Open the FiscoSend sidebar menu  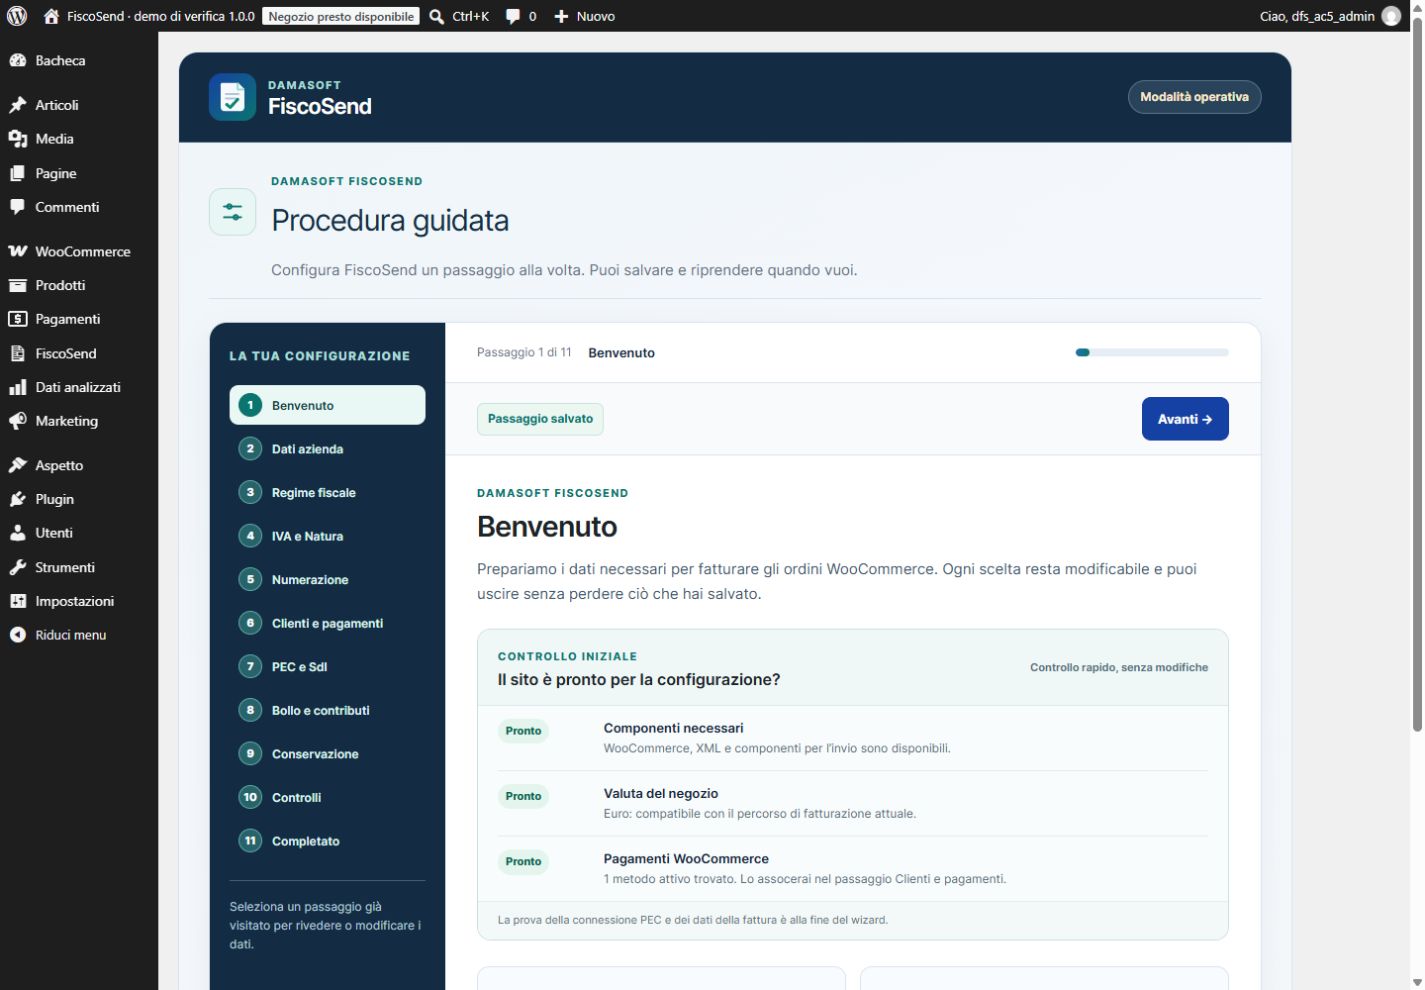(x=79, y=353)
